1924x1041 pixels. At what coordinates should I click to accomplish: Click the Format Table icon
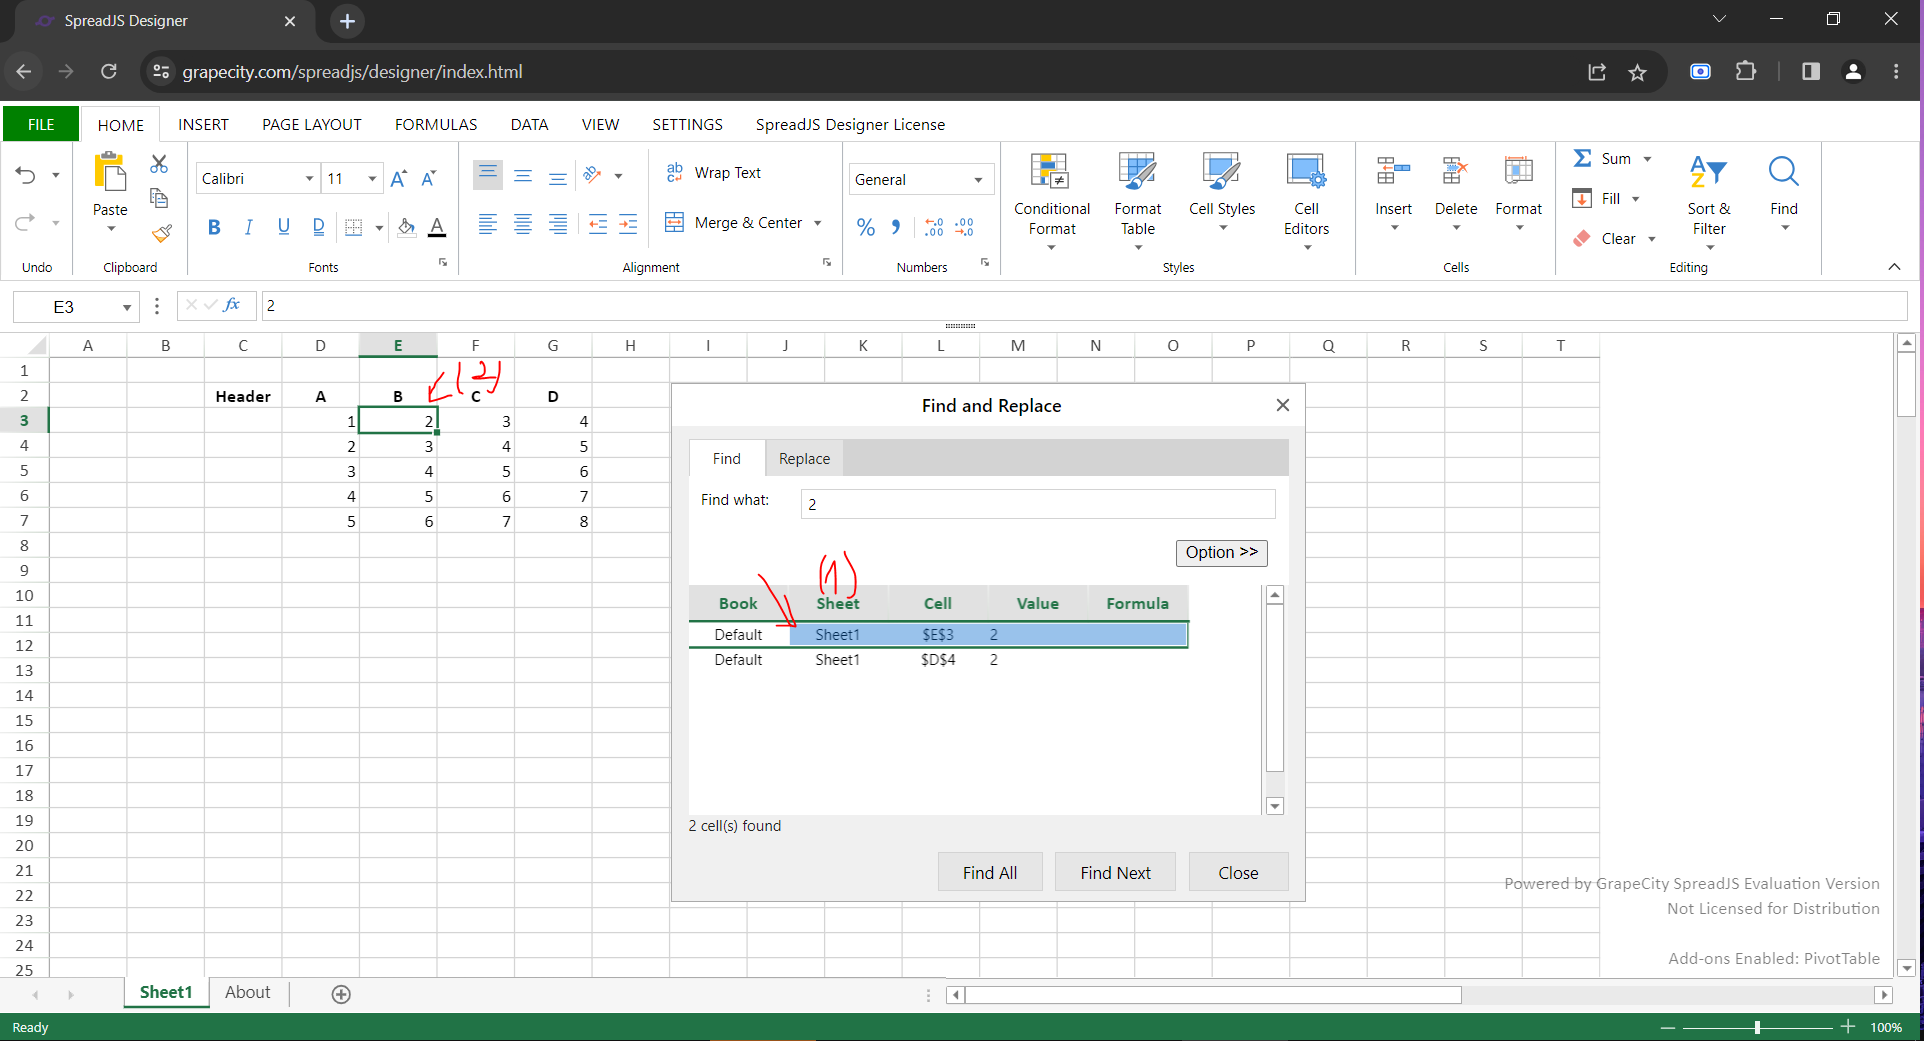click(x=1137, y=173)
